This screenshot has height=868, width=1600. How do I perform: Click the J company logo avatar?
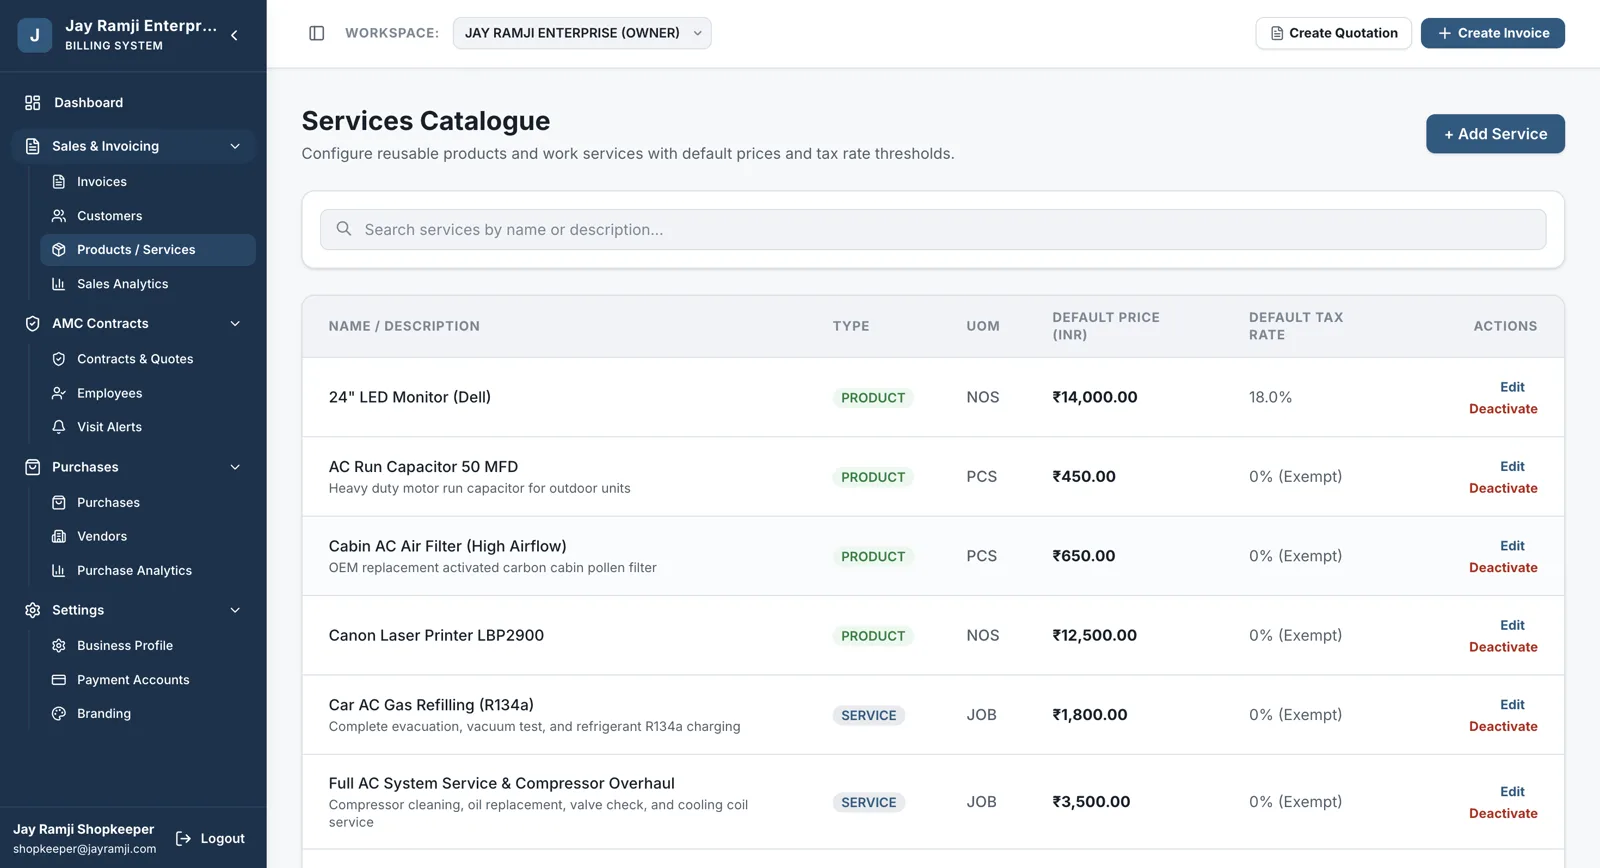[35, 35]
